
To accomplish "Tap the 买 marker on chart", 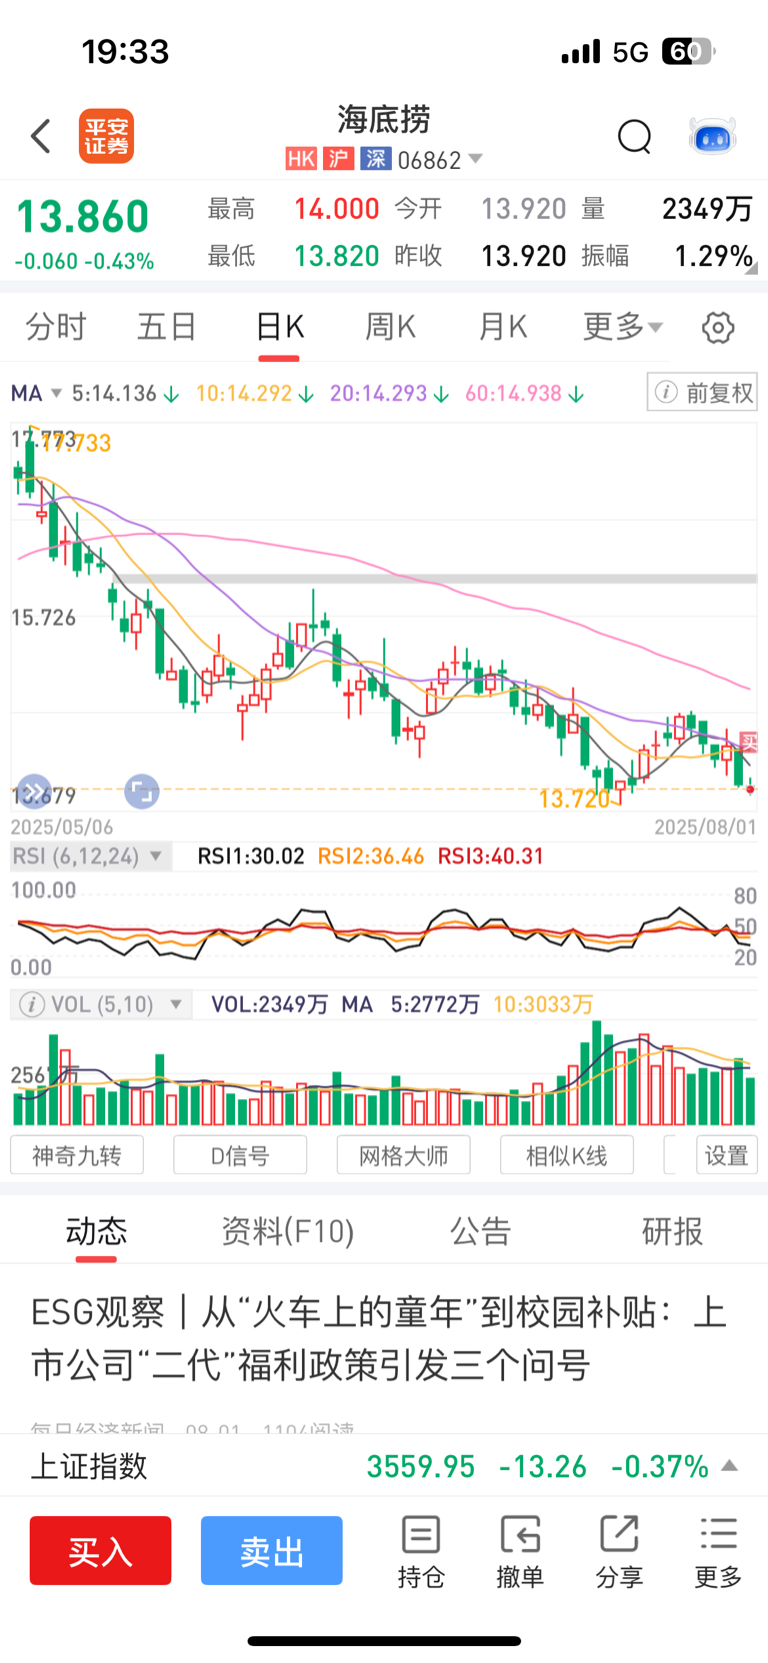I will coord(749,742).
